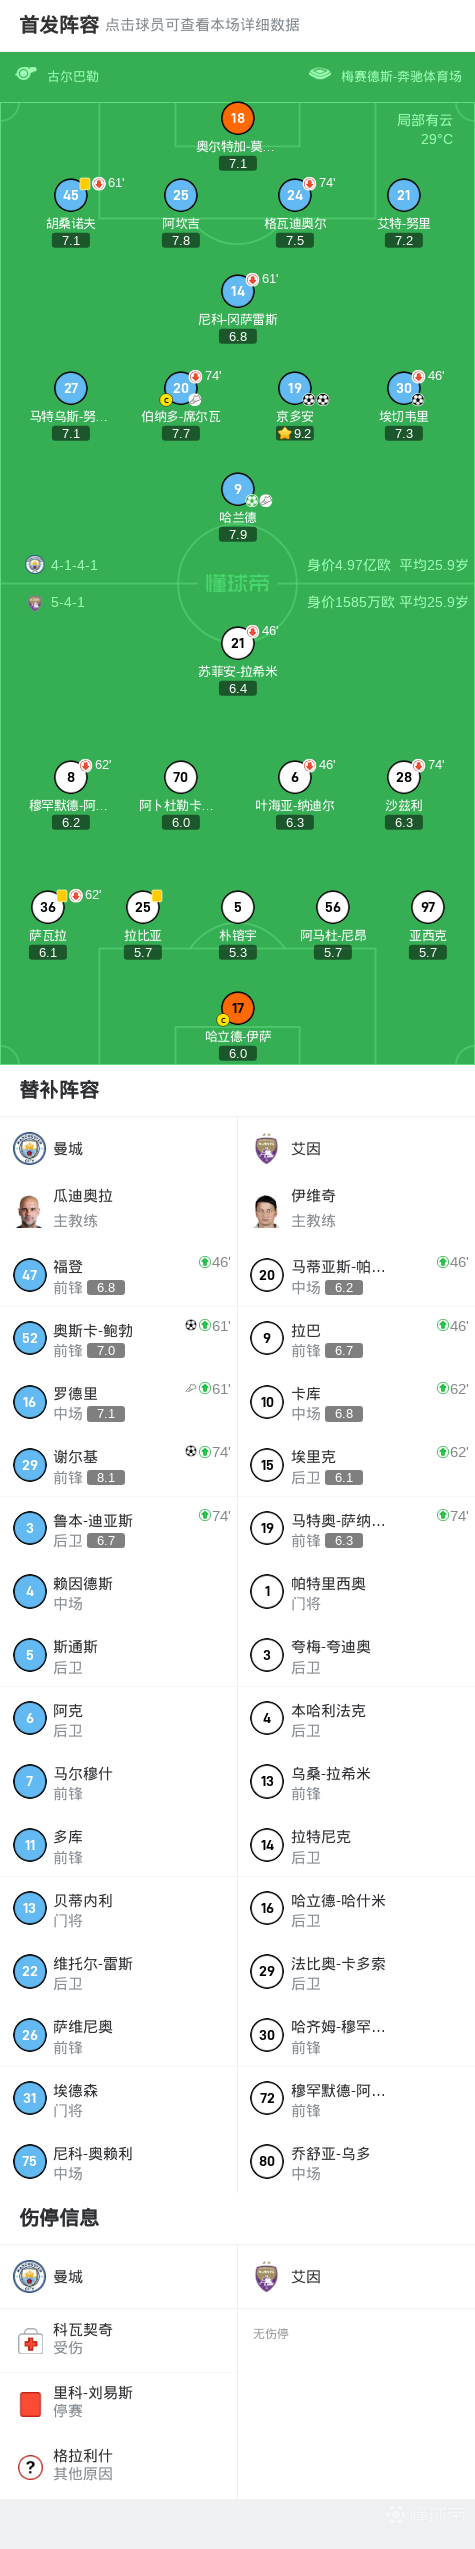Select 京多安 number 19 player icon
This screenshot has width=475, height=2549.
(x=295, y=388)
